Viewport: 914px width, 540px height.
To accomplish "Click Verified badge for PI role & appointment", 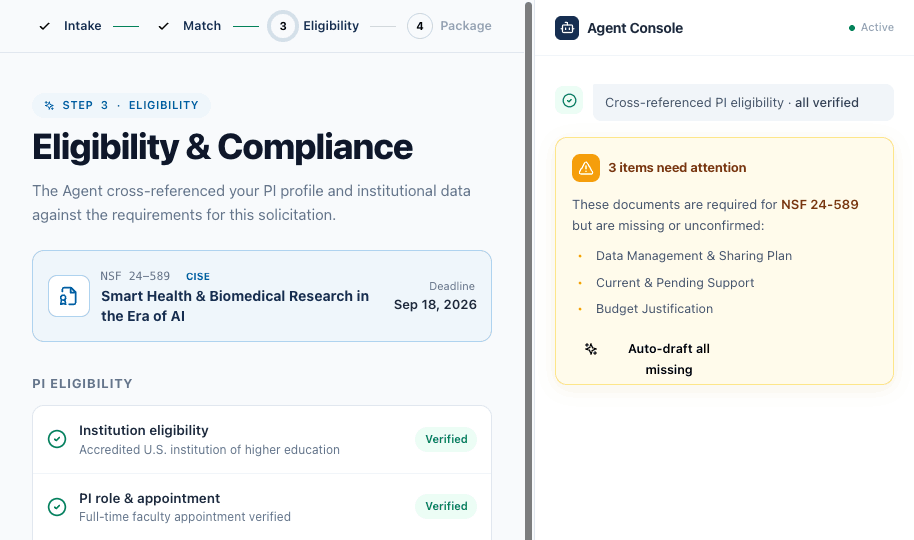I will [446, 506].
